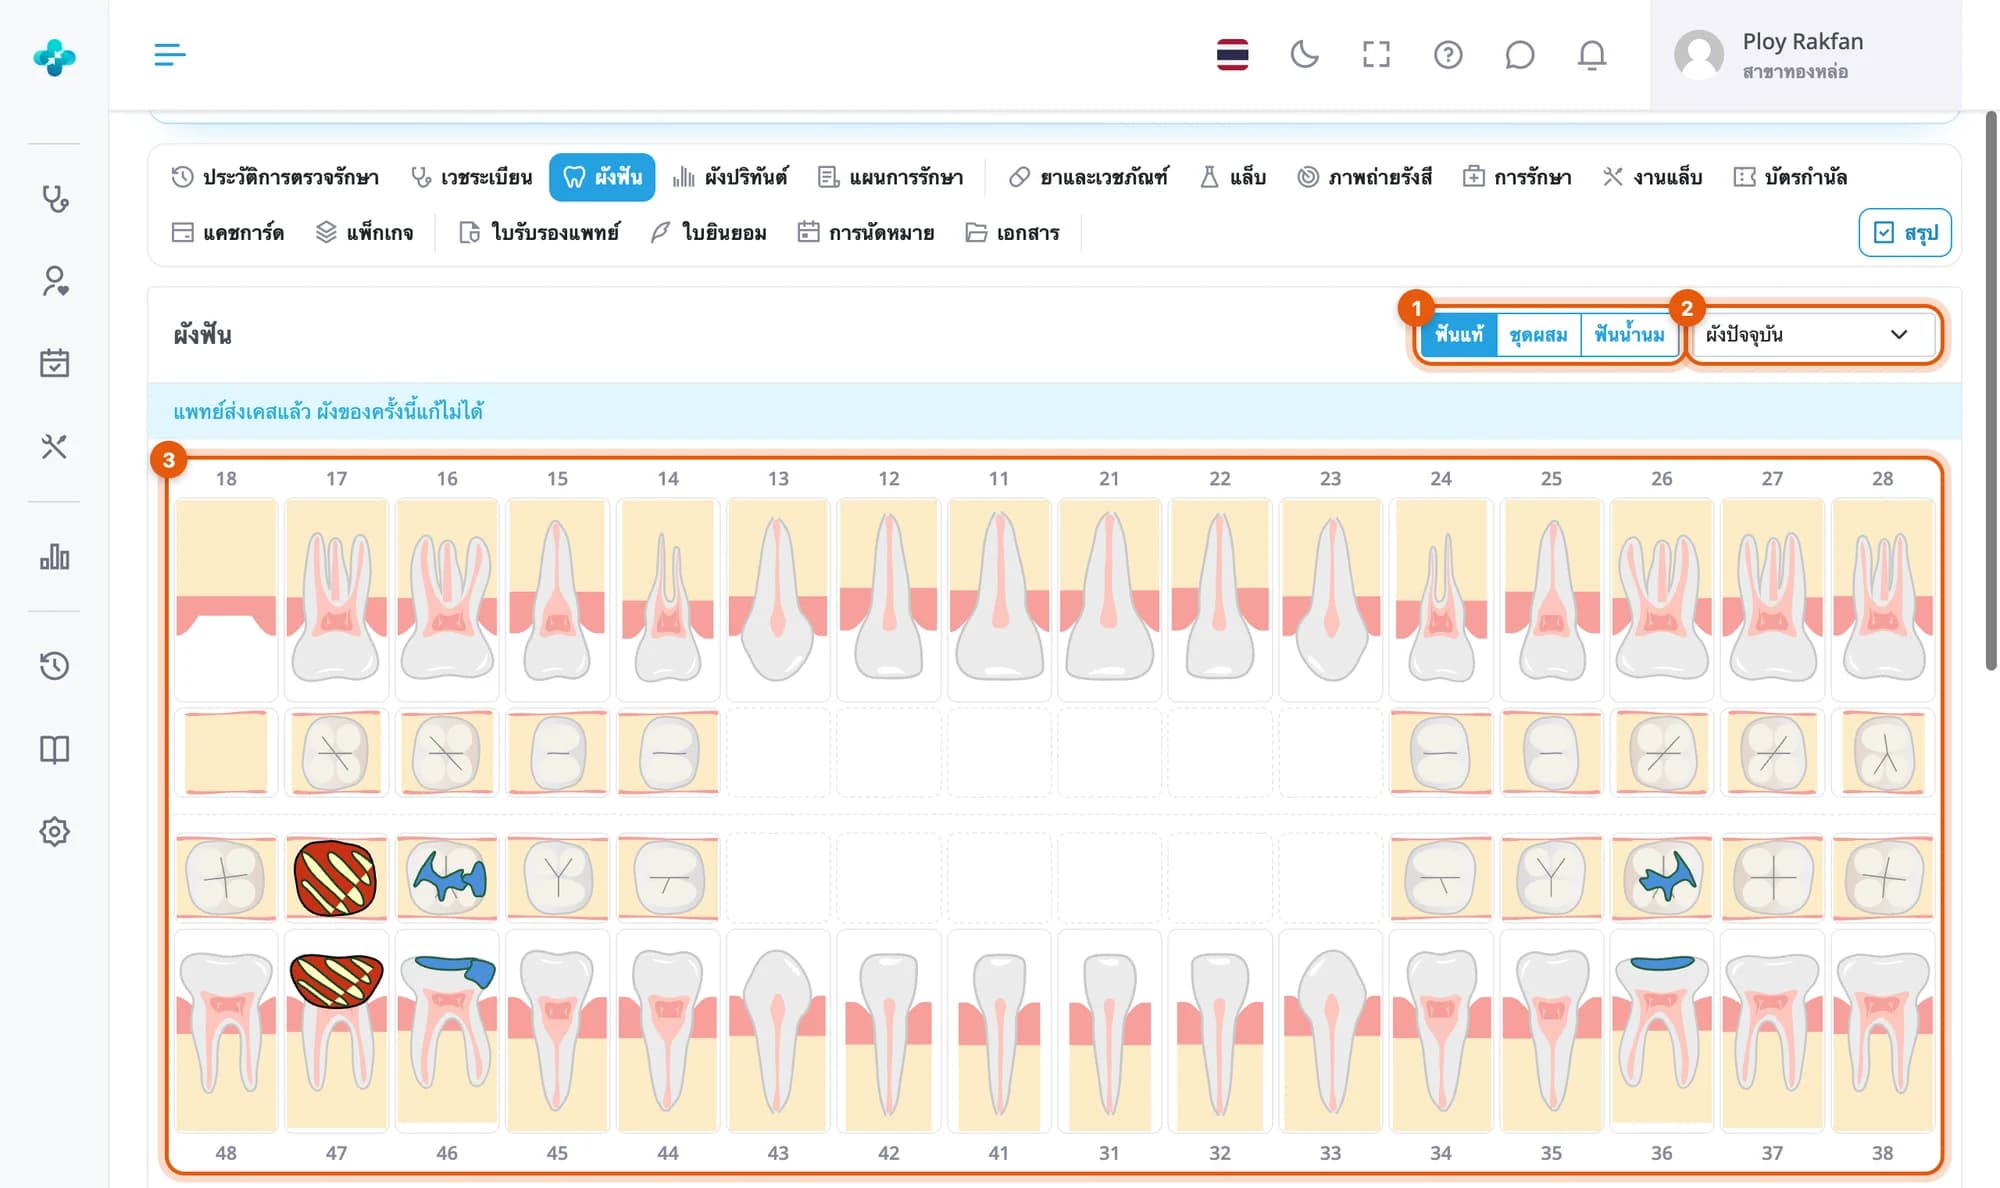
Task: Open the notifications bell
Action: pyautogui.click(x=1592, y=54)
